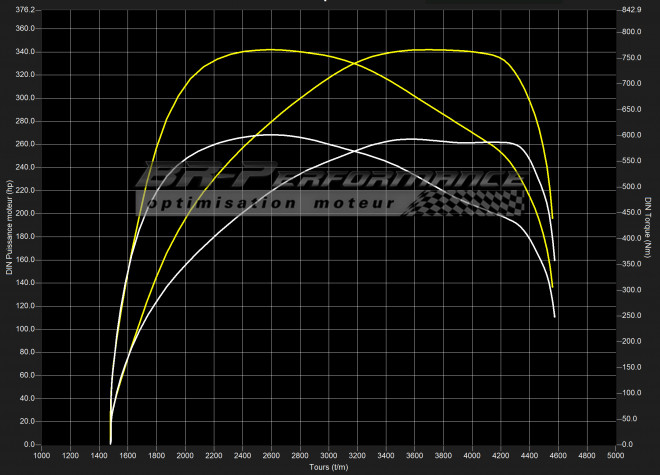Click the 1000 tick on the rpm axis

point(42,456)
